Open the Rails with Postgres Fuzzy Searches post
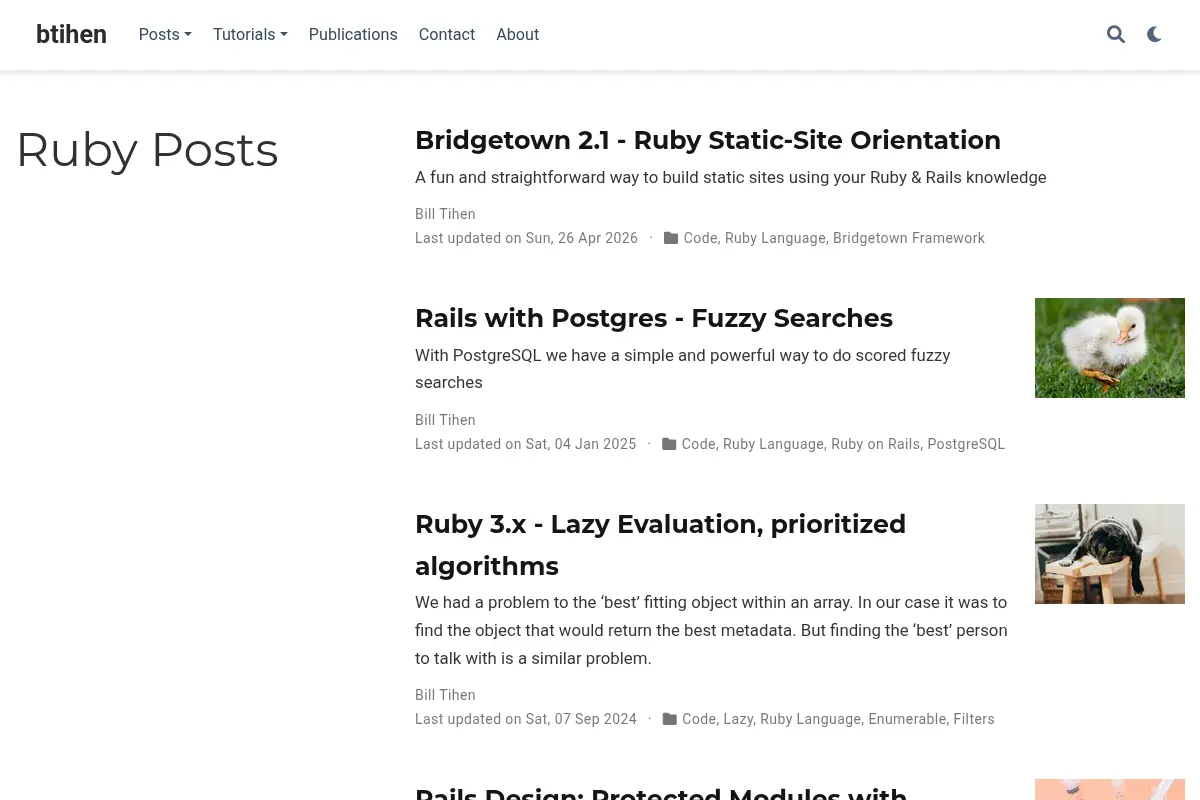 click(654, 318)
